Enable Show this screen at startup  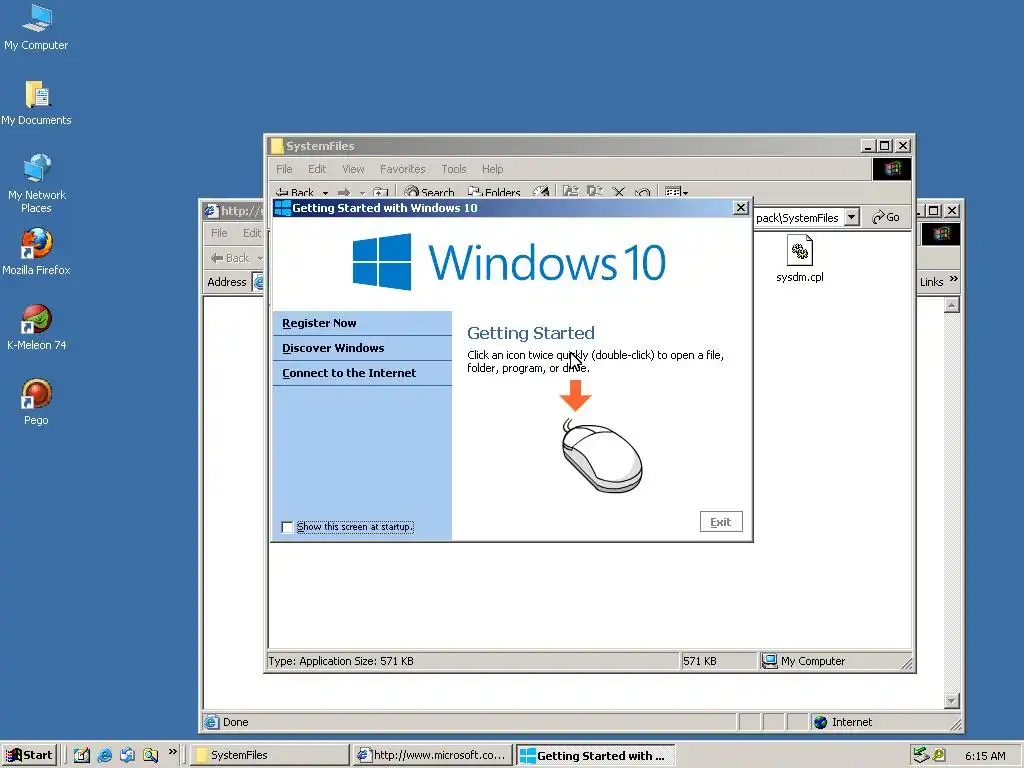287,527
